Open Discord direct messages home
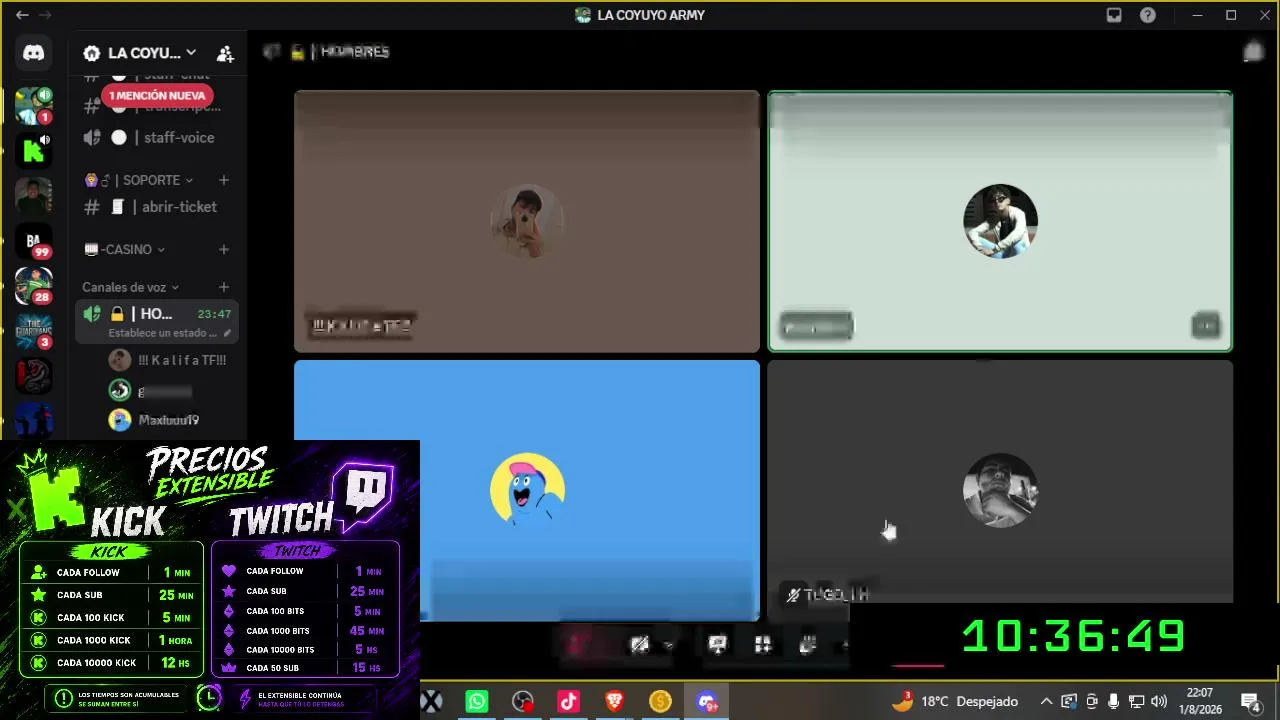Viewport: 1280px width, 720px height. click(33, 53)
